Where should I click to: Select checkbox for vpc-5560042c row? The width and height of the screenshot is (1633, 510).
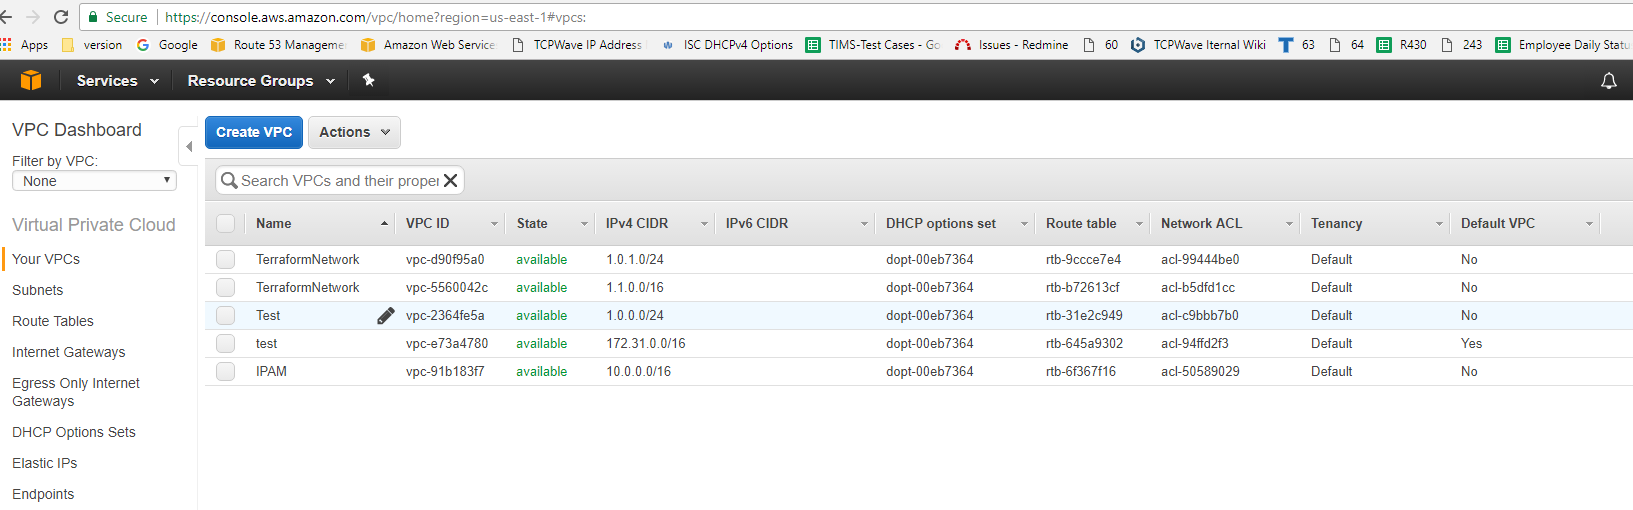tap(225, 287)
